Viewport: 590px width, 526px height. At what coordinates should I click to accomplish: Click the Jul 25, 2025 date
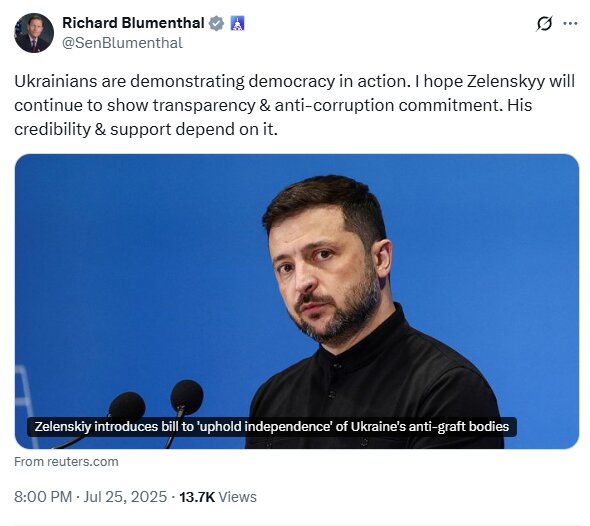click(x=125, y=497)
